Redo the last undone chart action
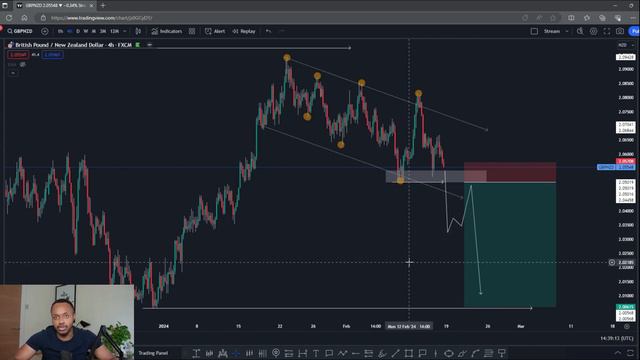640x360 pixels. 282,31
